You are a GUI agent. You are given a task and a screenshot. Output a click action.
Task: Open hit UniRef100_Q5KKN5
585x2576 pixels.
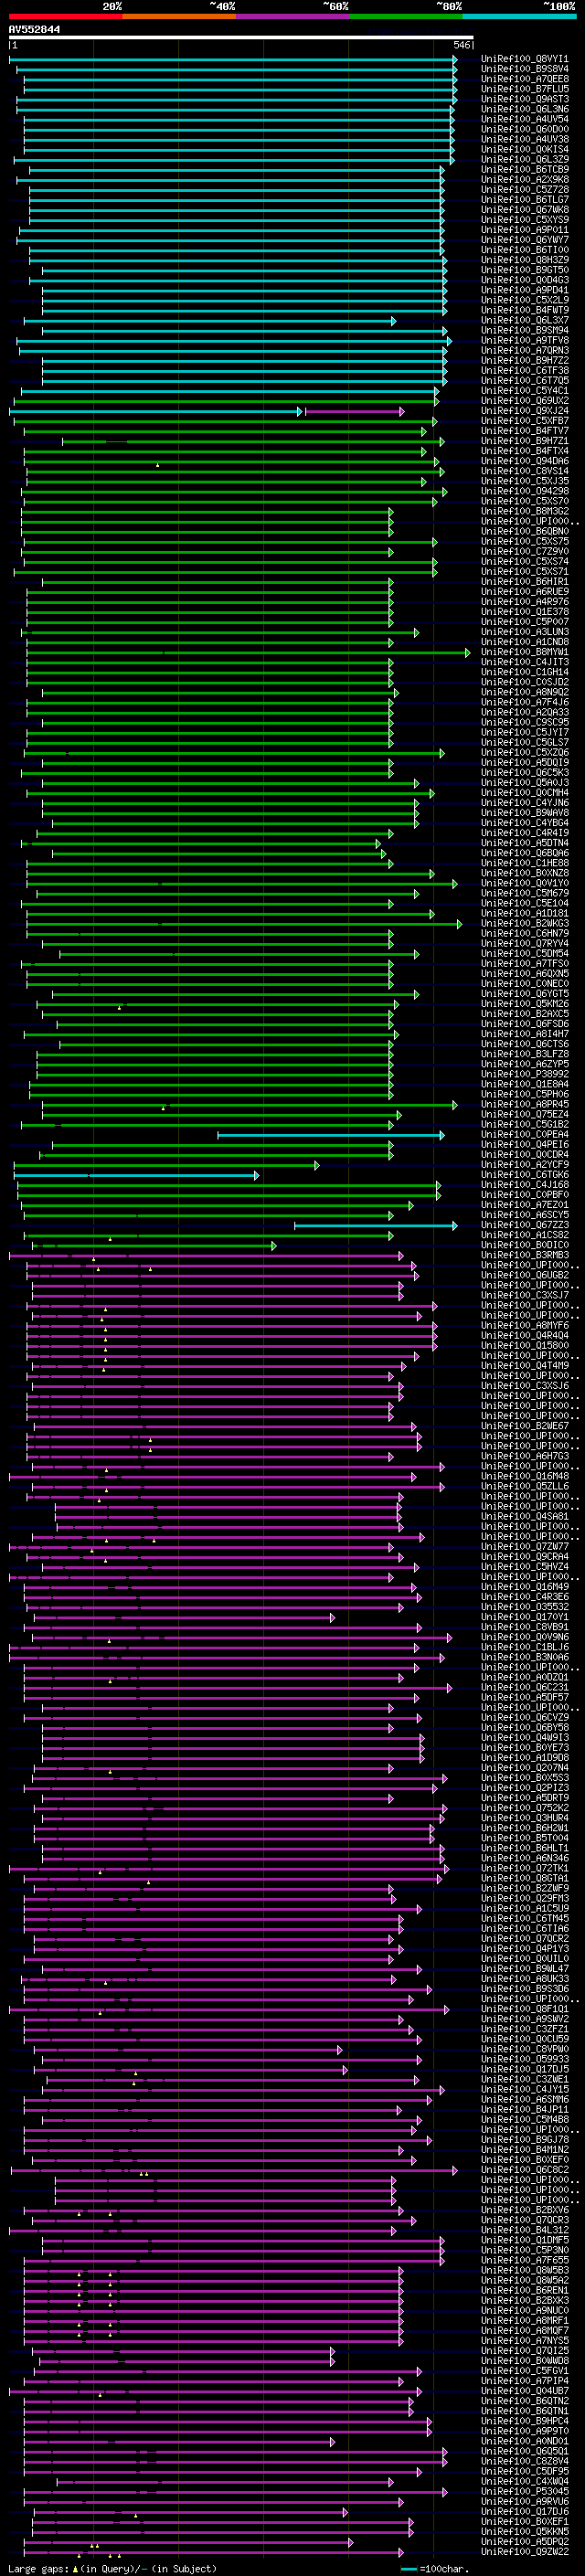525,2530
